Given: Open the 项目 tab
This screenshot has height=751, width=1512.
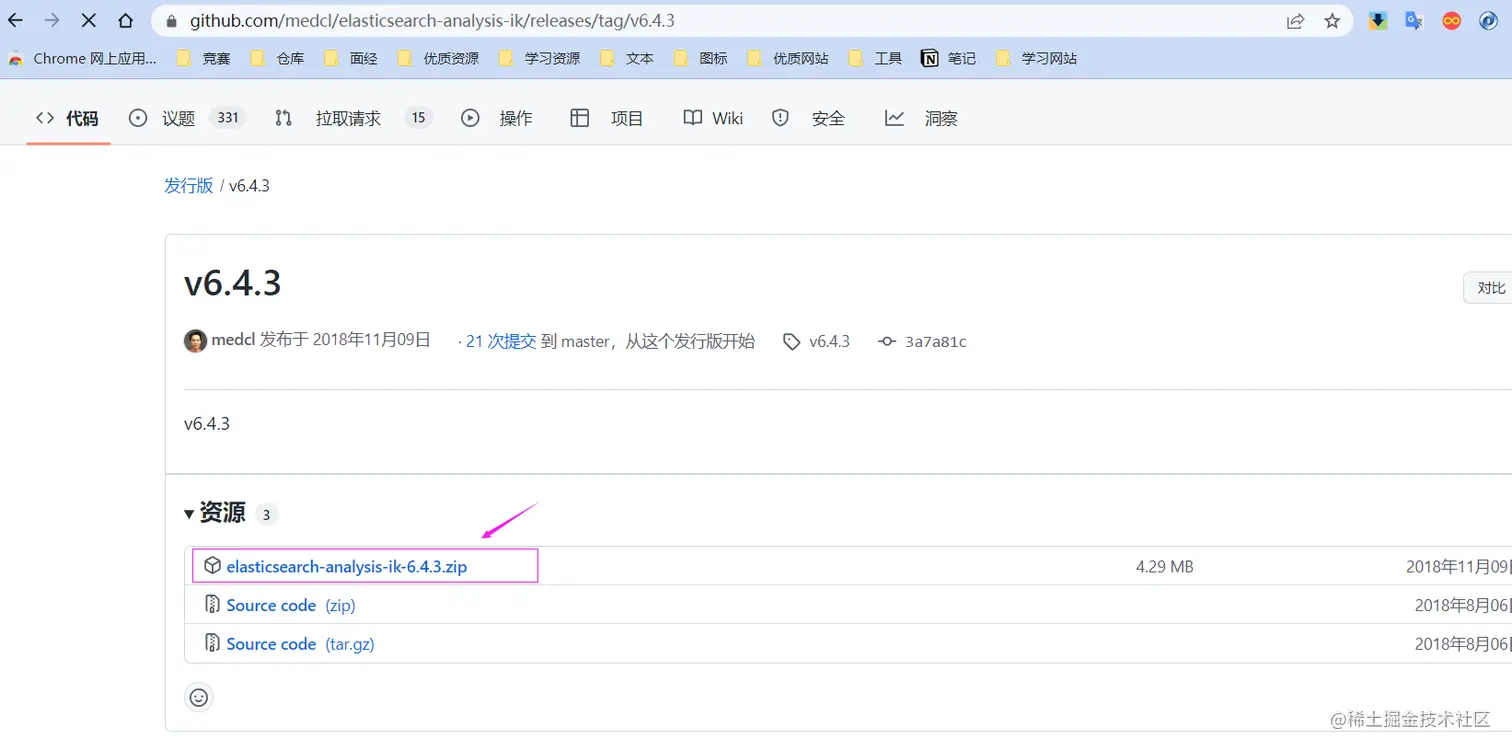Looking at the screenshot, I should point(607,118).
